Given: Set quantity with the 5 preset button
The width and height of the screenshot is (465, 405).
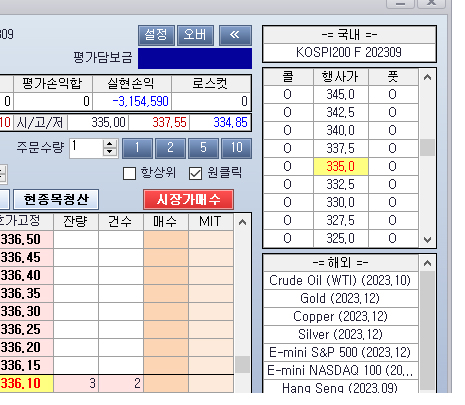Looking at the screenshot, I should tap(203, 148).
